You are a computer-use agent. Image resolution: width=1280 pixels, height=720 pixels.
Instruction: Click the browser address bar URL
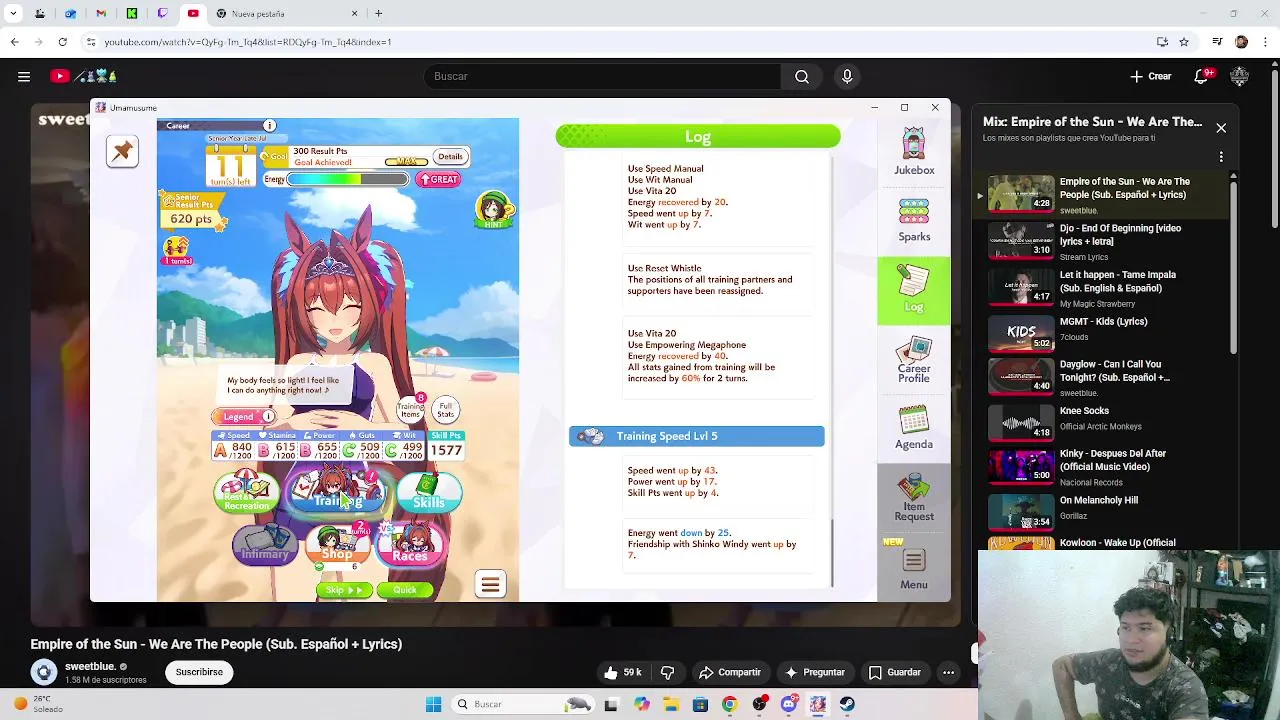[x=248, y=42]
